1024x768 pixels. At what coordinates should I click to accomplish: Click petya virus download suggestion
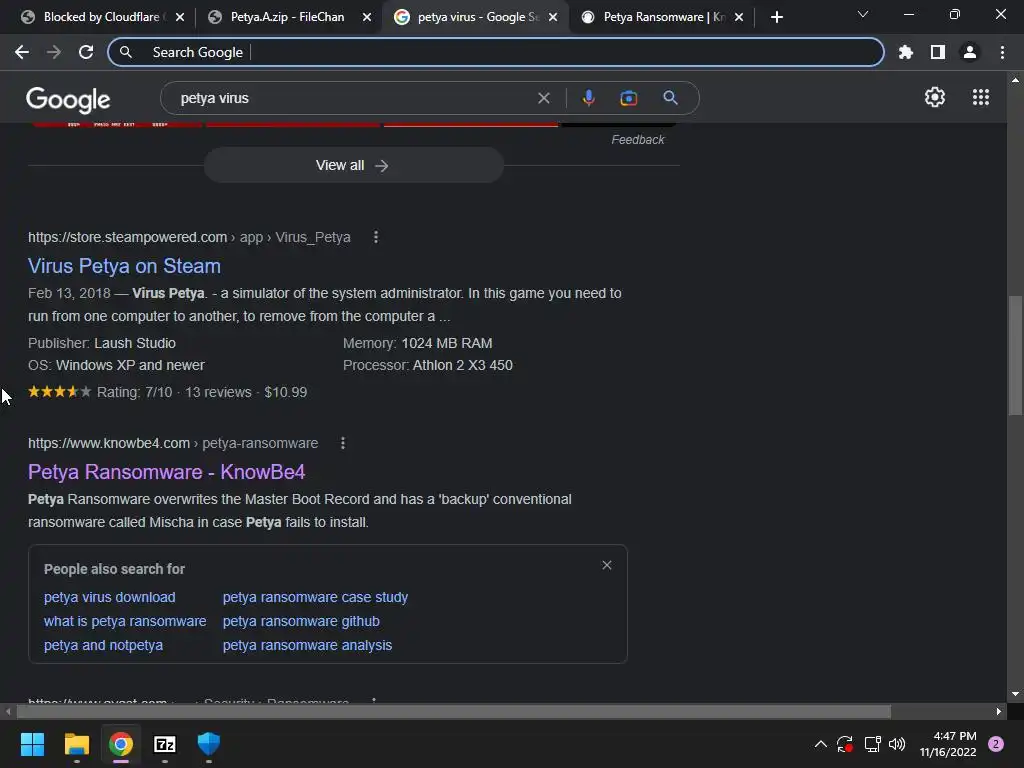click(110, 597)
